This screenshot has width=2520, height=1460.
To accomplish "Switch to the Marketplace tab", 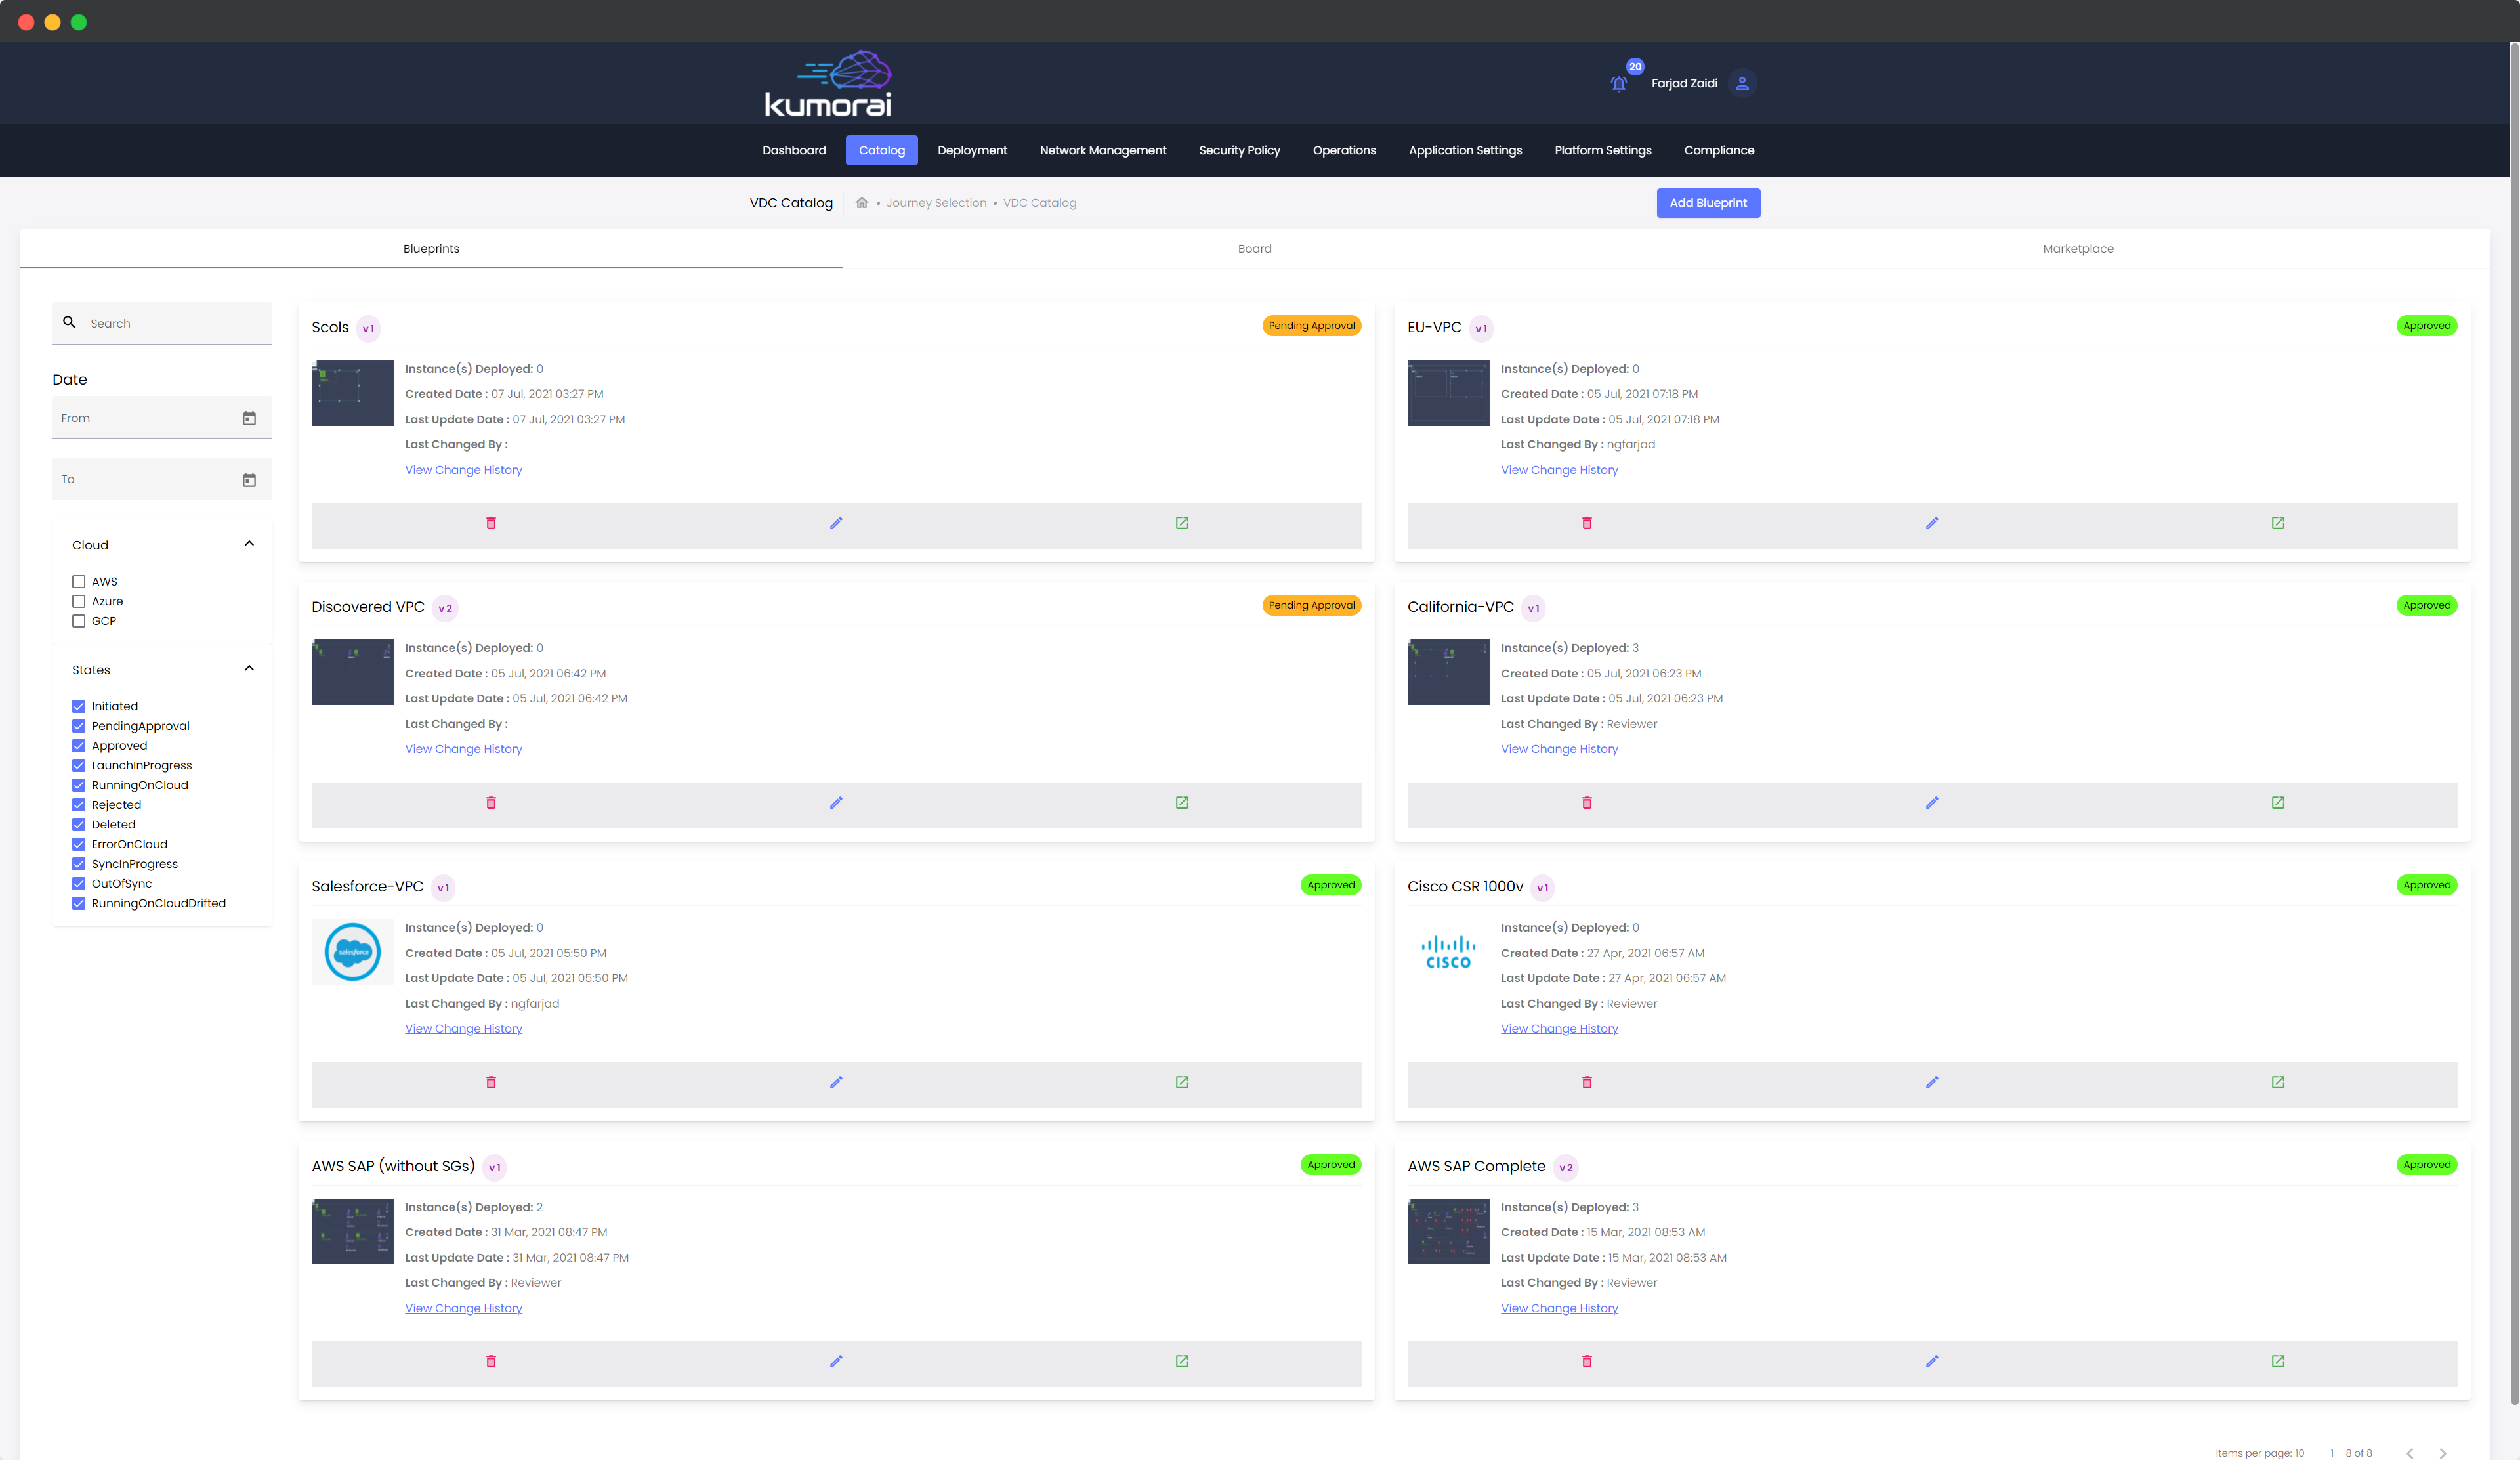I will tap(2078, 248).
